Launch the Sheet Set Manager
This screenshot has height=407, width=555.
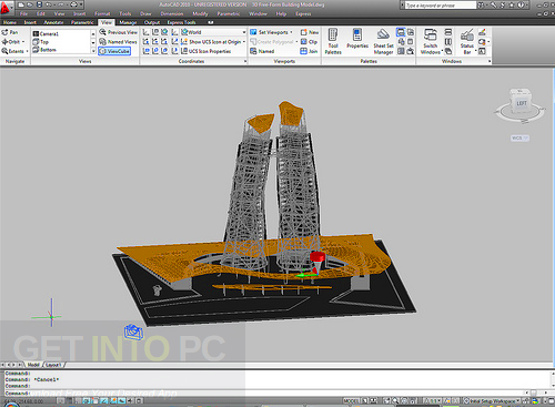click(x=383, y=42)
